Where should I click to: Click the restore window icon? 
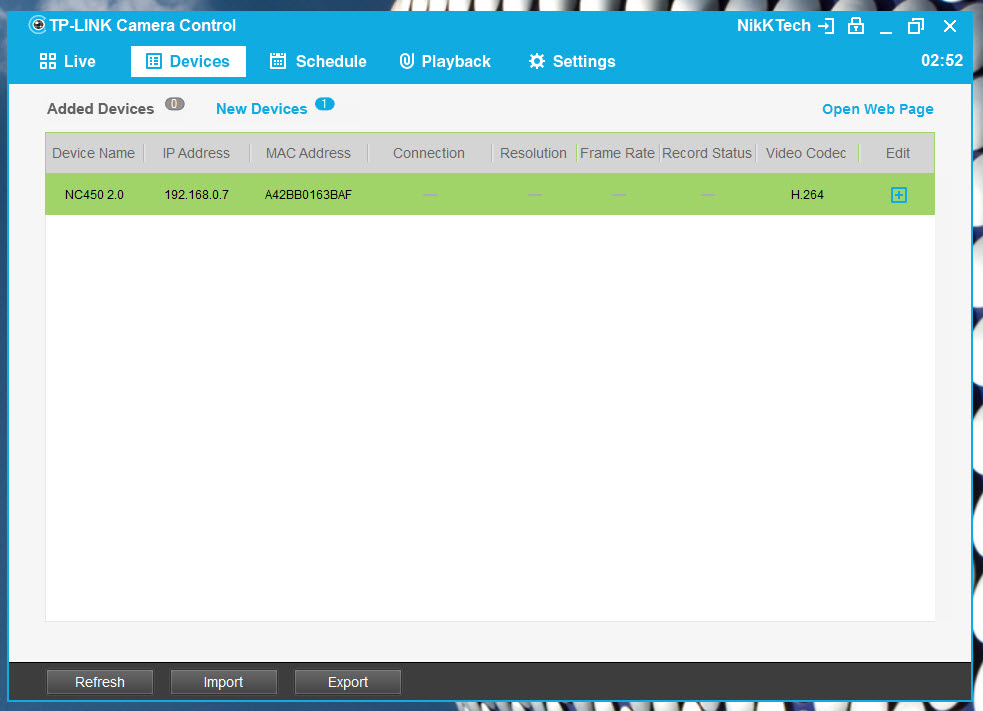pyautogui.click(x=916, y=26)
